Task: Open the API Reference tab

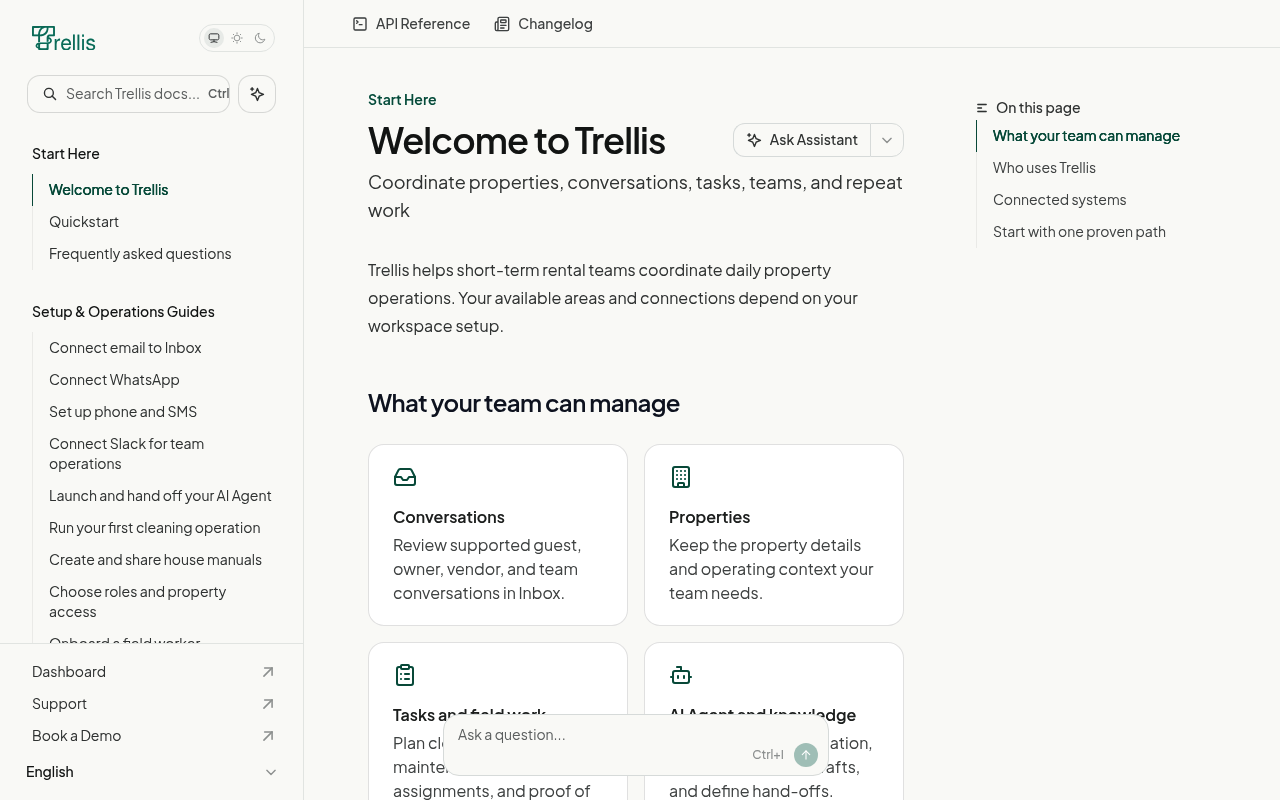Action: tap(411, 24)
